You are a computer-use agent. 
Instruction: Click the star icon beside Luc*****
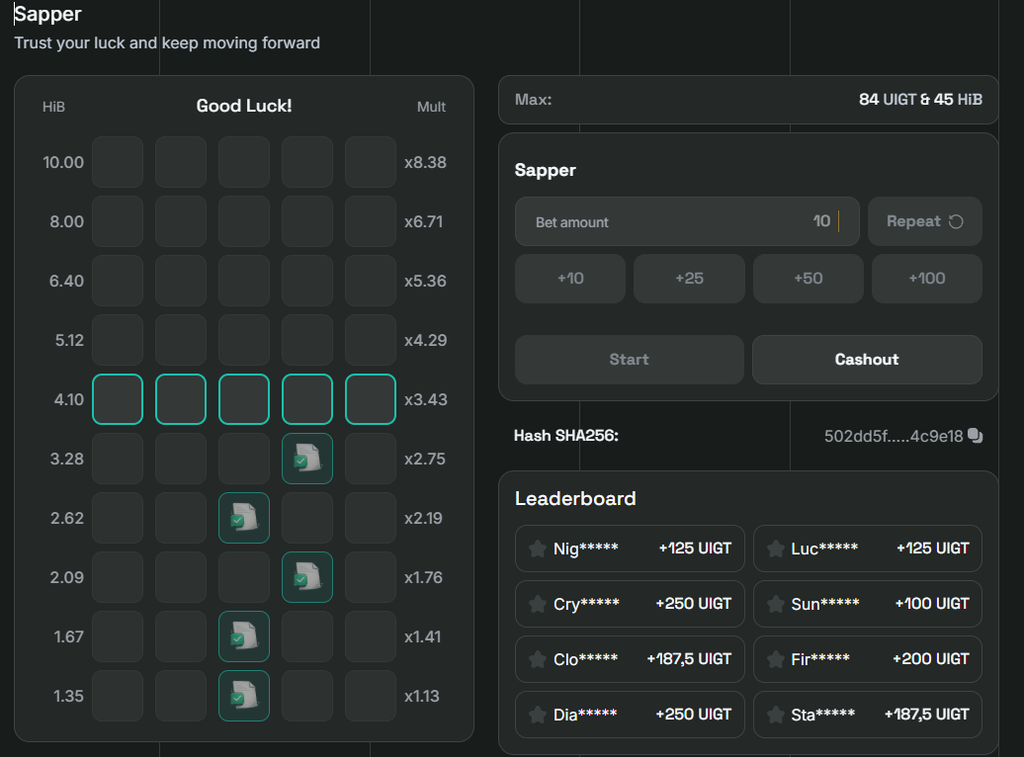[776, 549]
